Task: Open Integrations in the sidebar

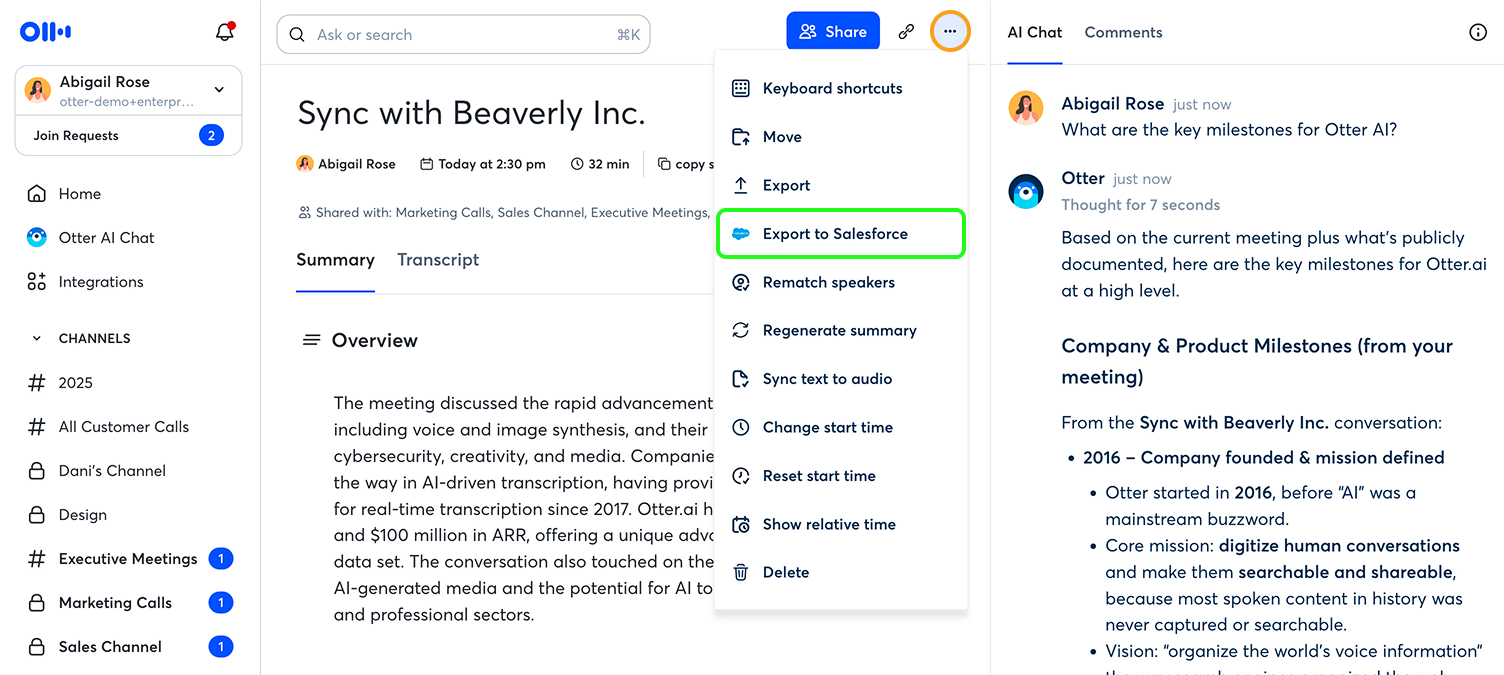Action: 100,282
